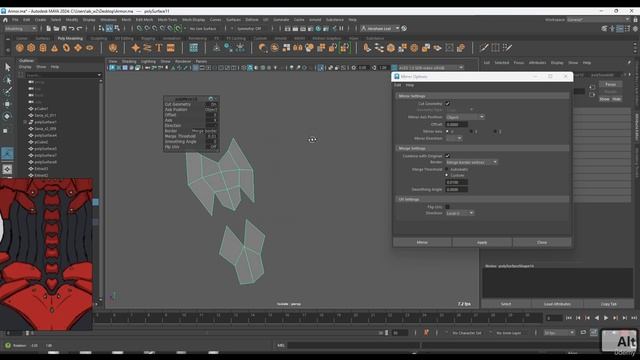This screenshot has width=640, height=360.
Task: Open the Mirror Direction dropdown
Action: click(454, 138)
